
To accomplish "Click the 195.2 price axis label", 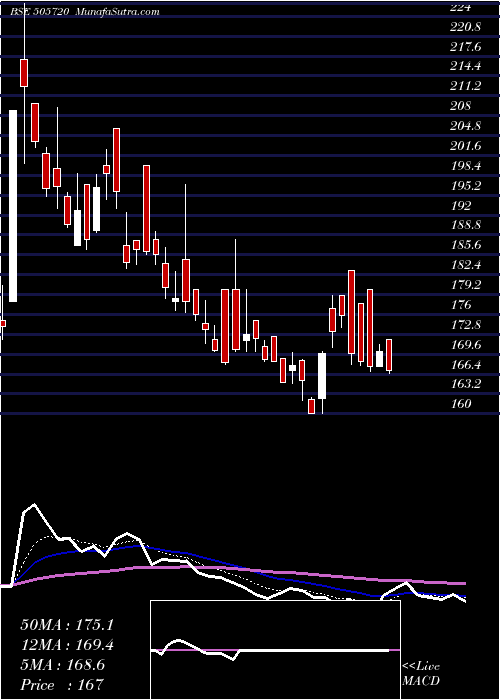I will click(465, 185).
